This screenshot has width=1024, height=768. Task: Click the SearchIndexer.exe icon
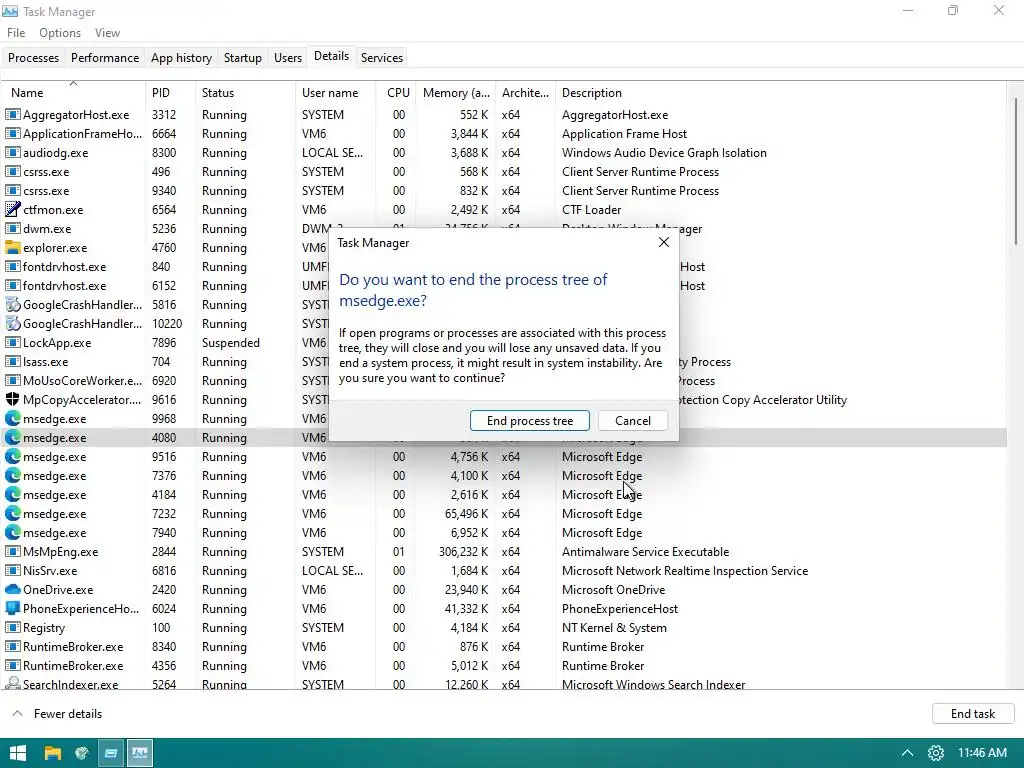pyautogui.click(x=12, y=684)
